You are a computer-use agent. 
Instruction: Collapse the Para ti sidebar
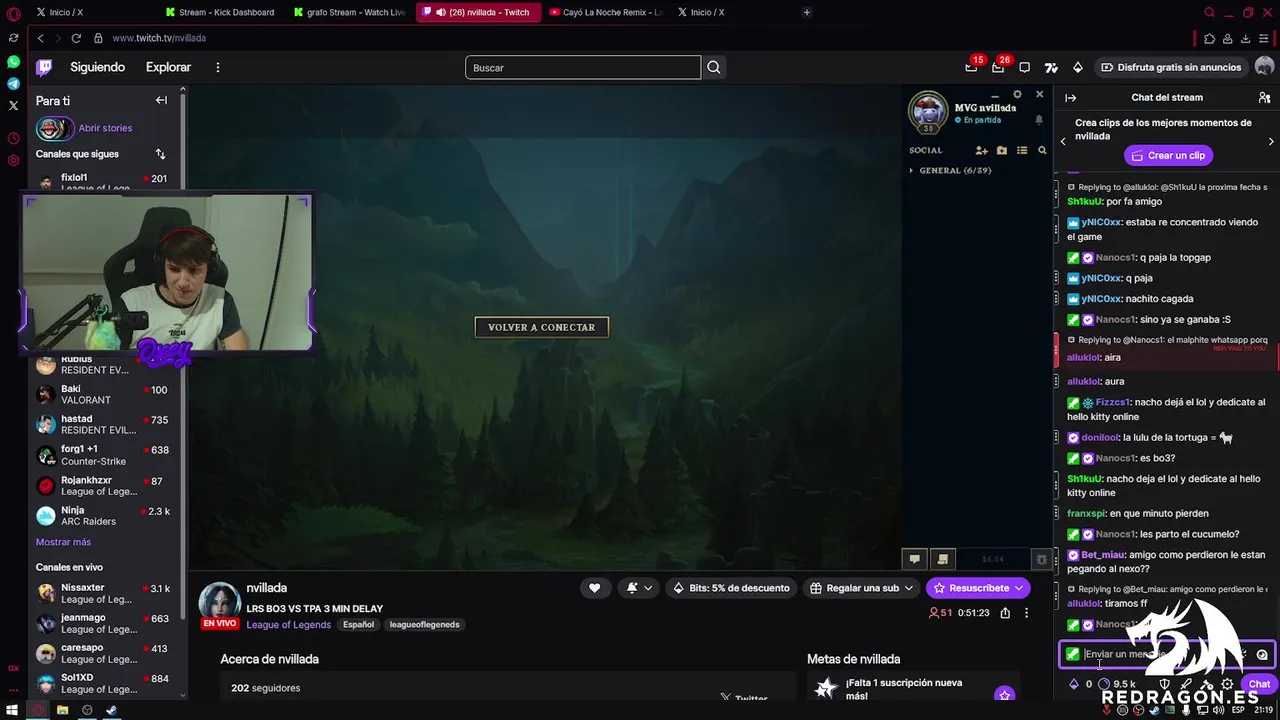point(161,100)
